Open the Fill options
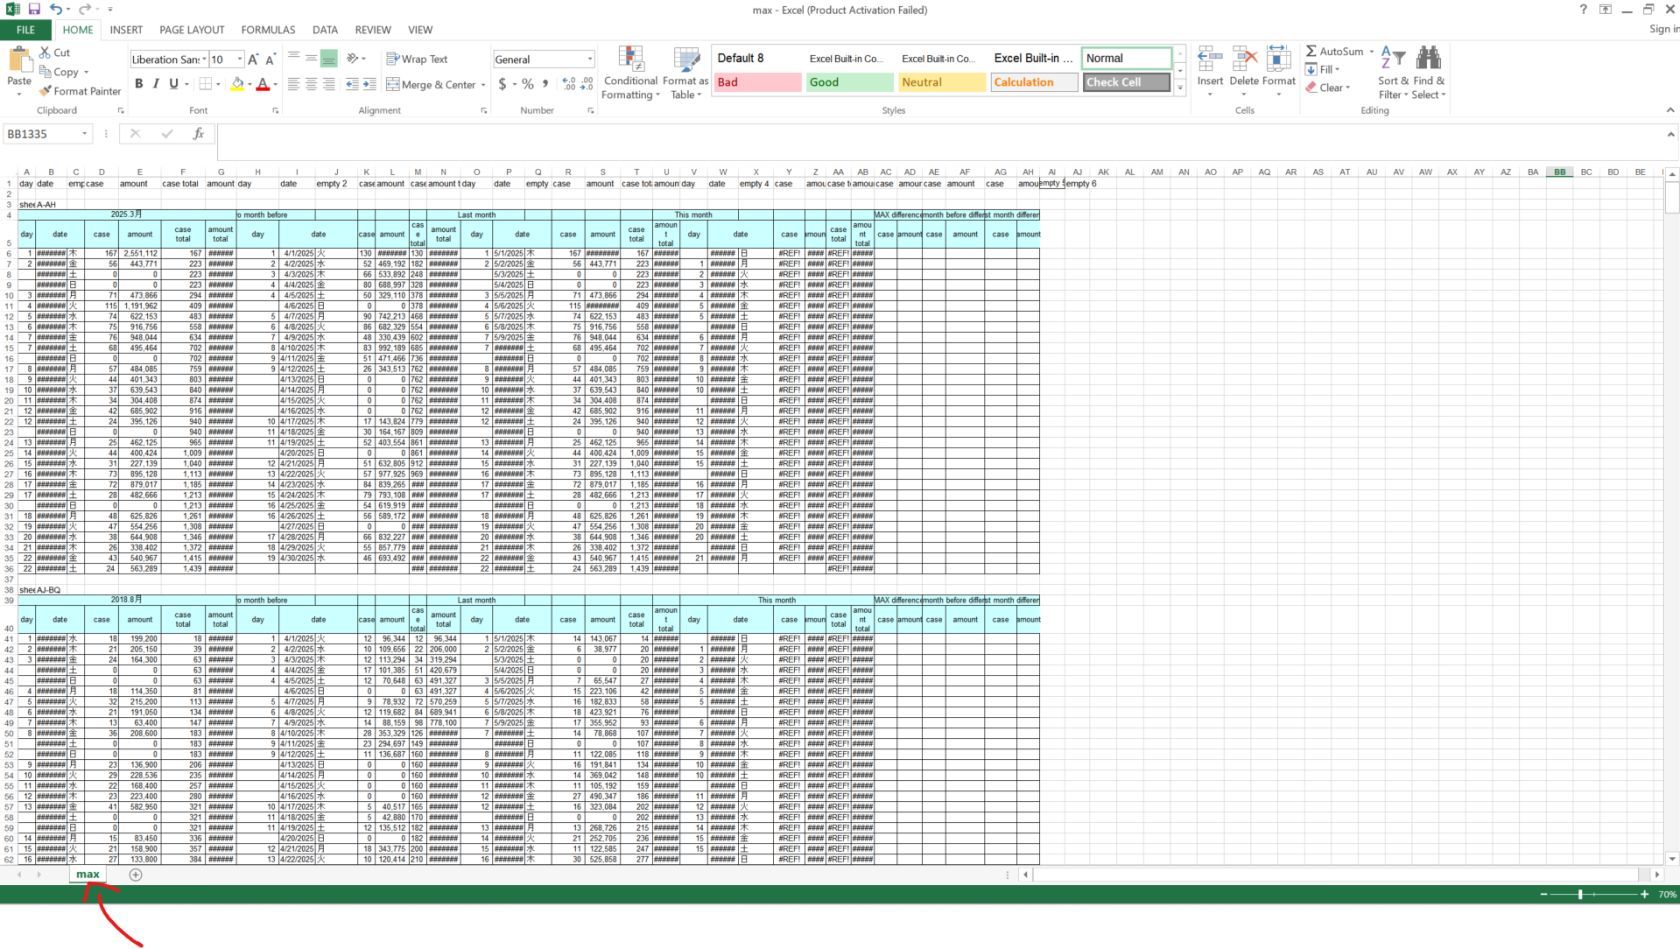Image resolution: width=1680 pixels, height=949 pixels. 1322,69
